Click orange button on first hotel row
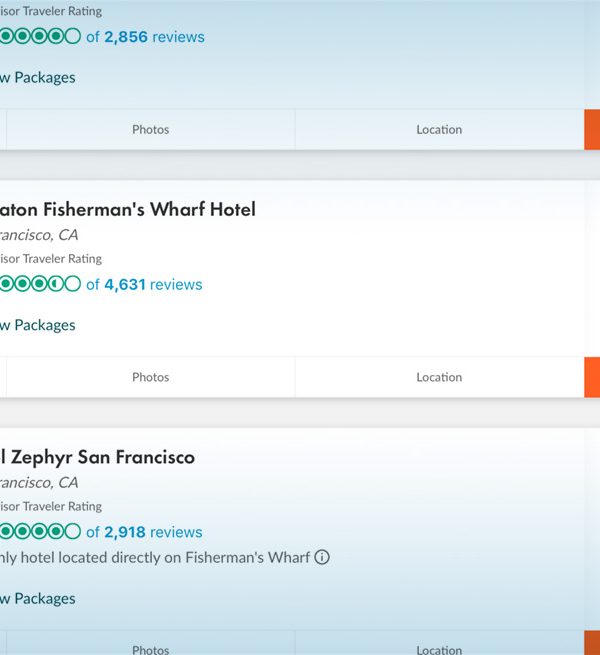Viewport: 600px width, 655px height. click(x=592, y=129)
